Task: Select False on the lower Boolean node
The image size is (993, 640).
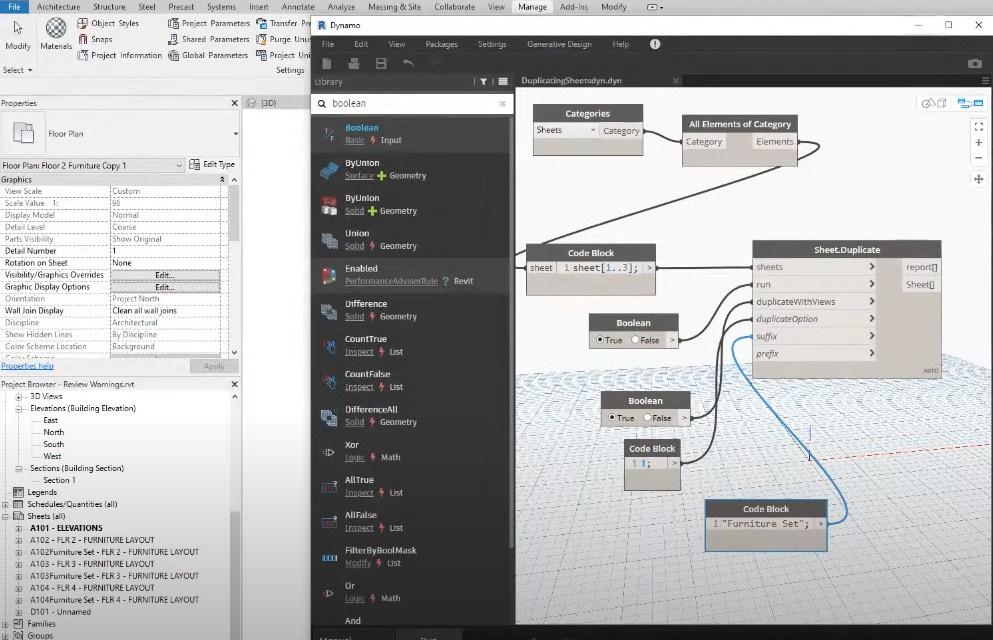Action: tap(647, 418)
